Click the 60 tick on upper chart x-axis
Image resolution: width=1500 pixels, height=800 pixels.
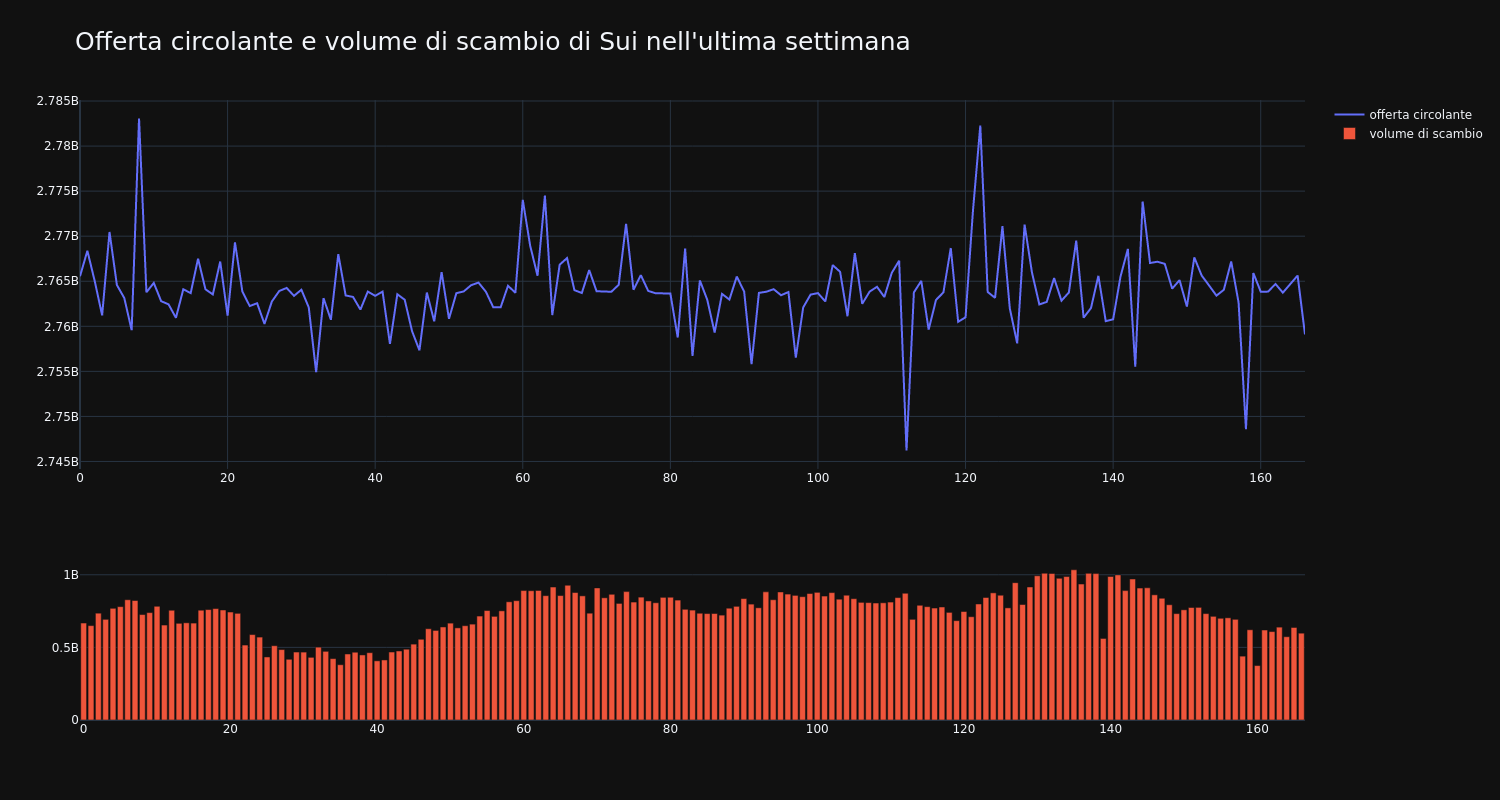pos(522,478)
